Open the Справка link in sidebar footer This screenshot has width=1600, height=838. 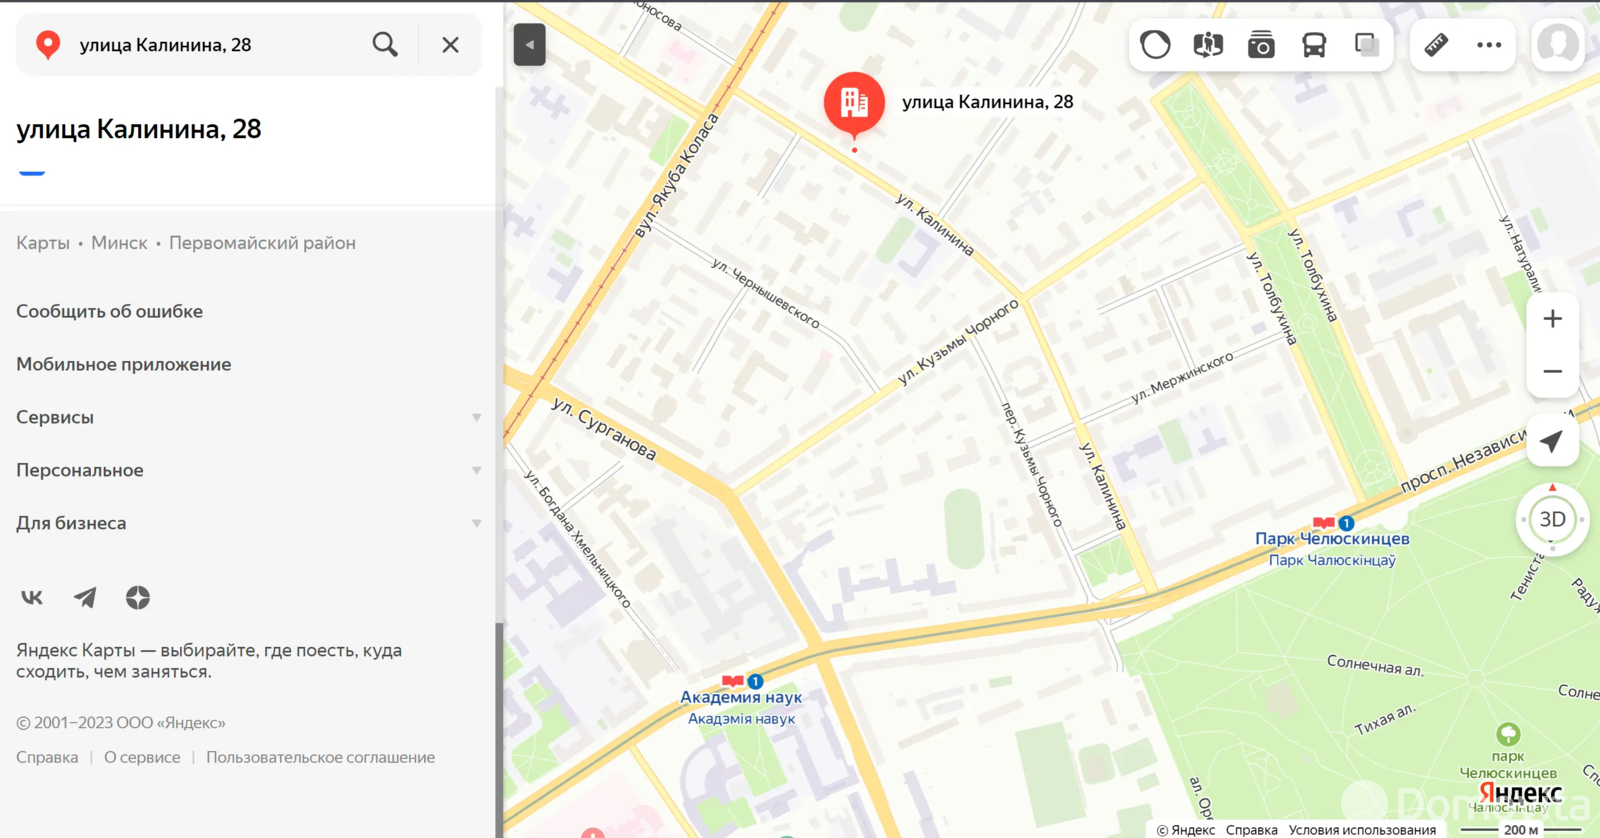(47, 757)
